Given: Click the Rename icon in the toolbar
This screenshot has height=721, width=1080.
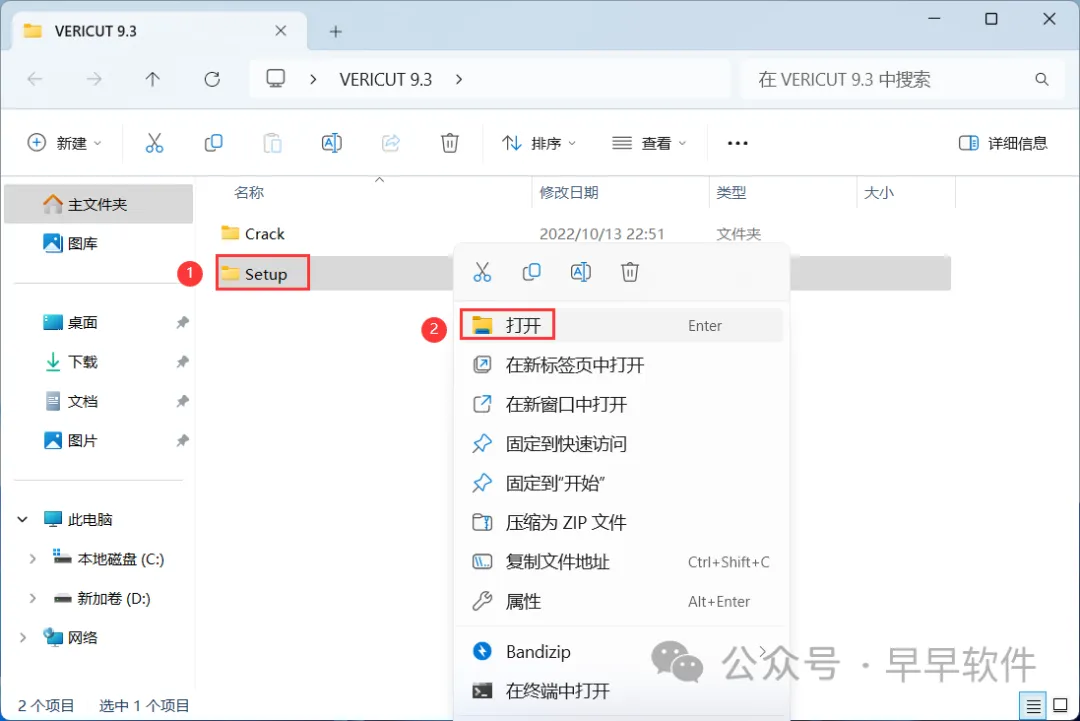Looking at the screenshot, I should point(331,143).
